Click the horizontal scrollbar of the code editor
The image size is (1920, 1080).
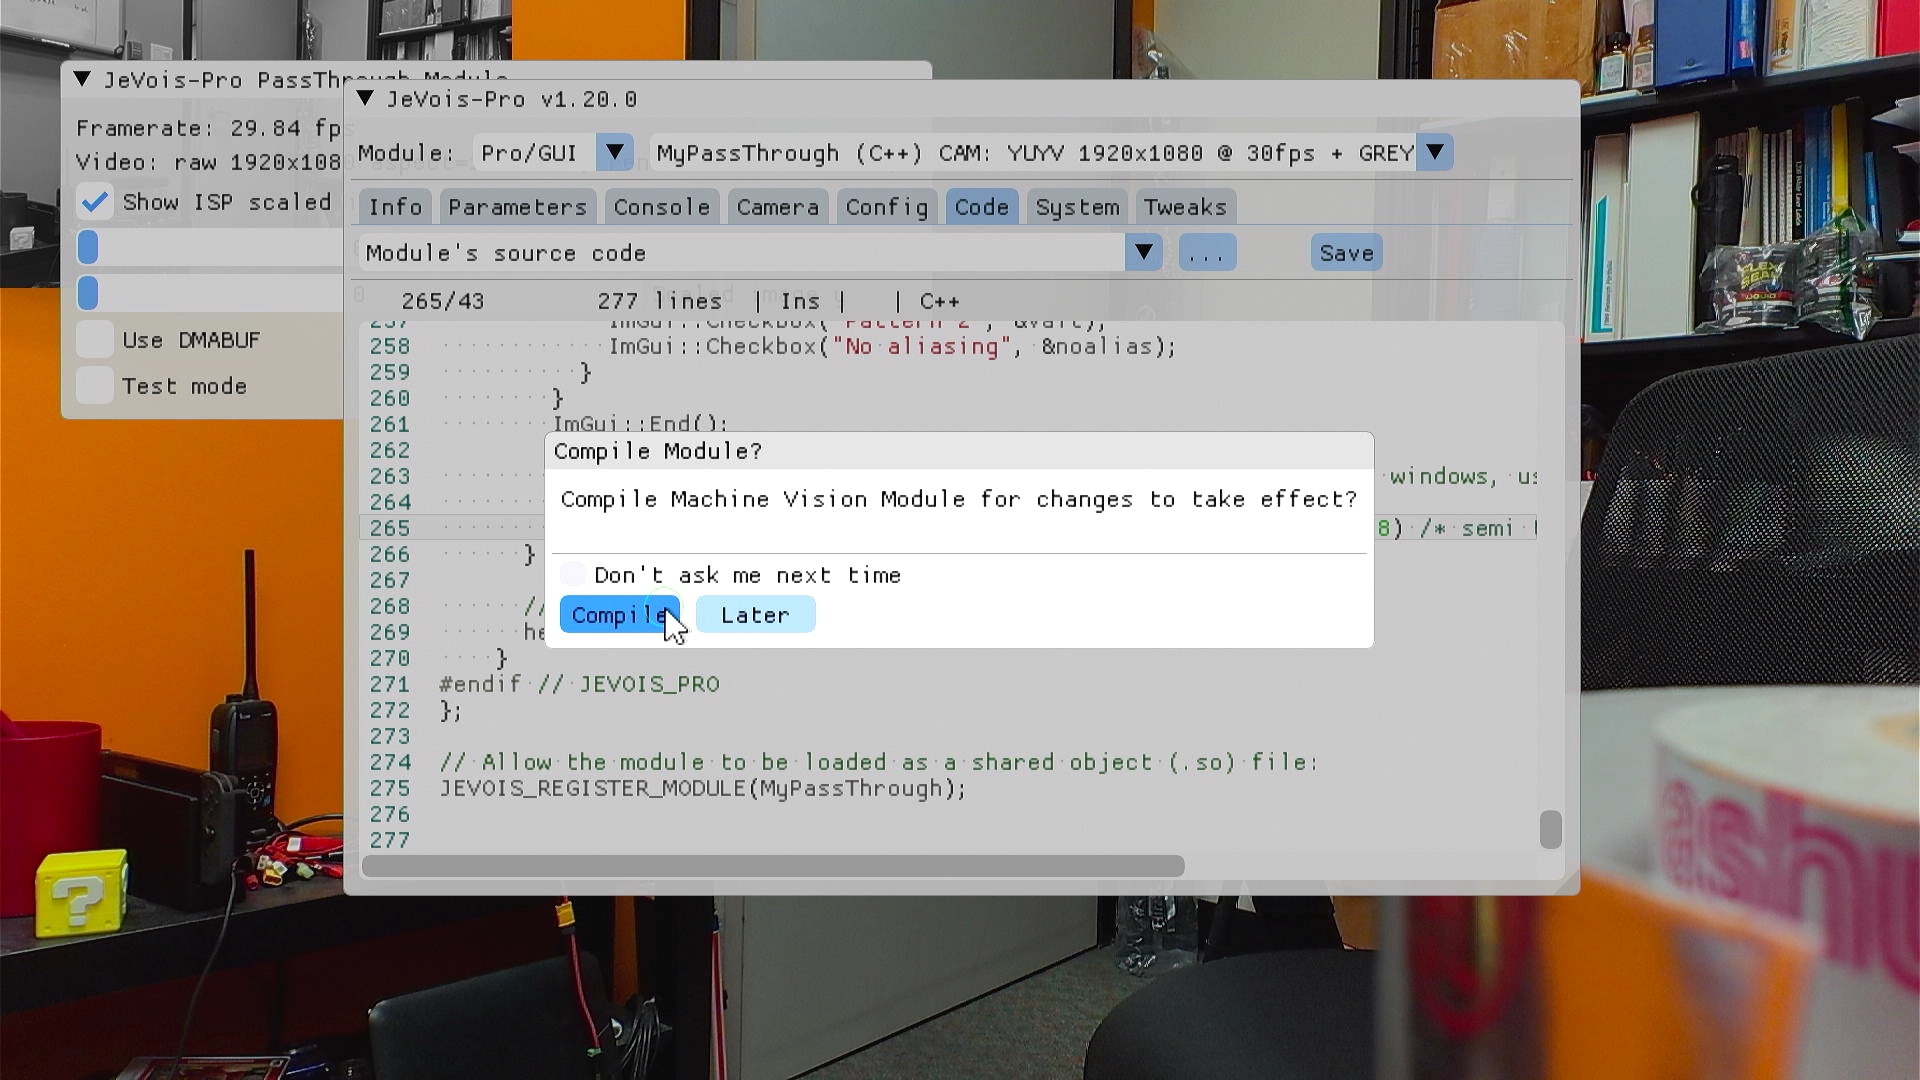[773, 866]
